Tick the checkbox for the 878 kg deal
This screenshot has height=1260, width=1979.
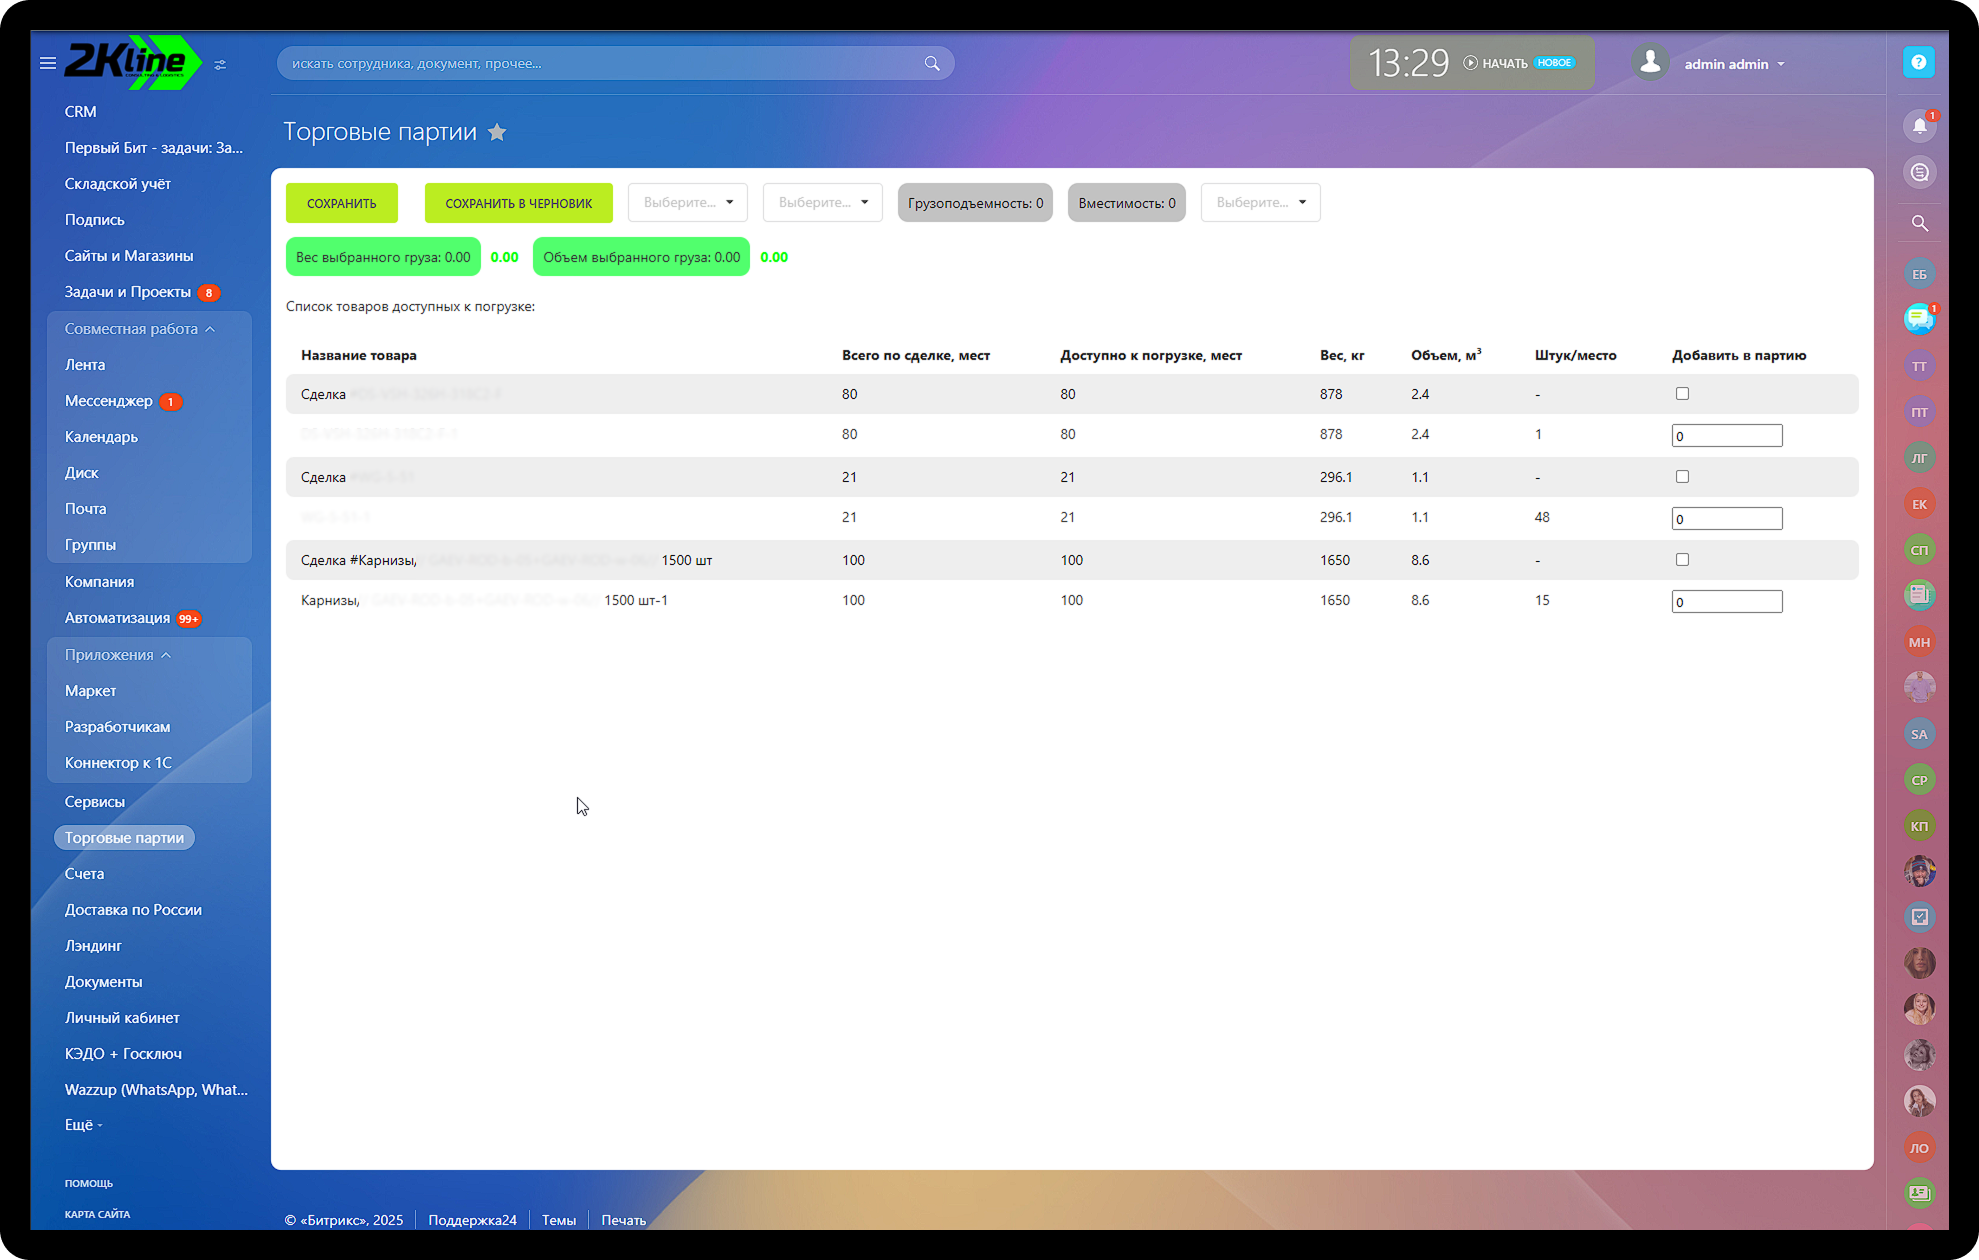(1682, 394)
